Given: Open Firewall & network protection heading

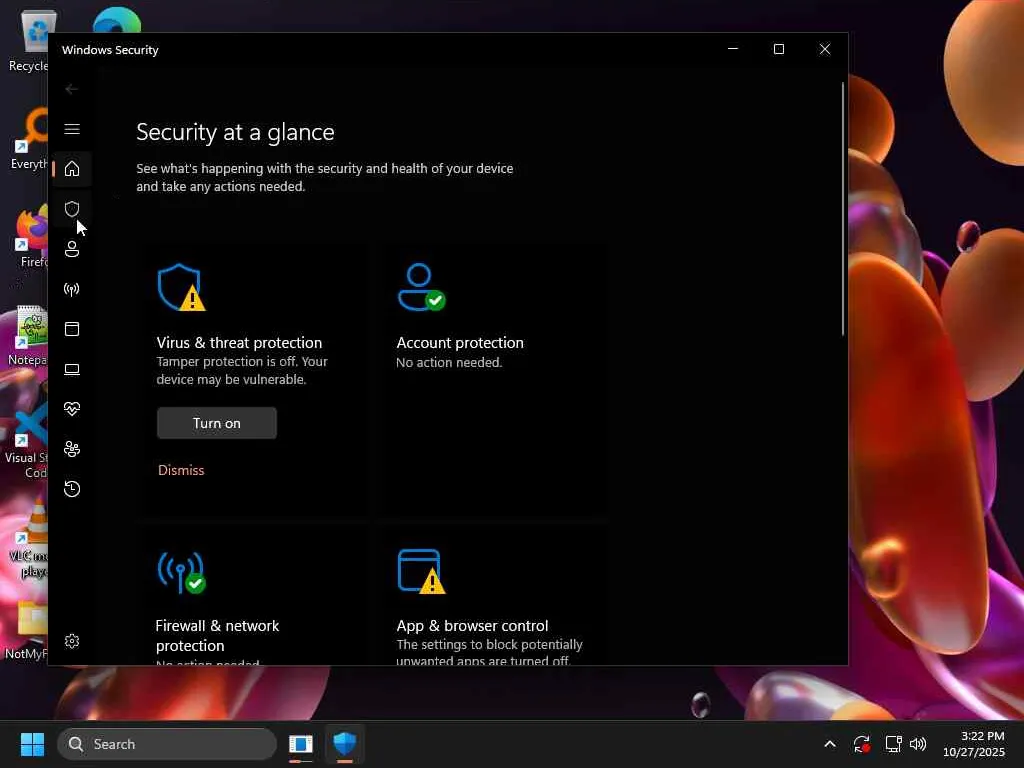Looking at the screenshot, I should (217, 635).
